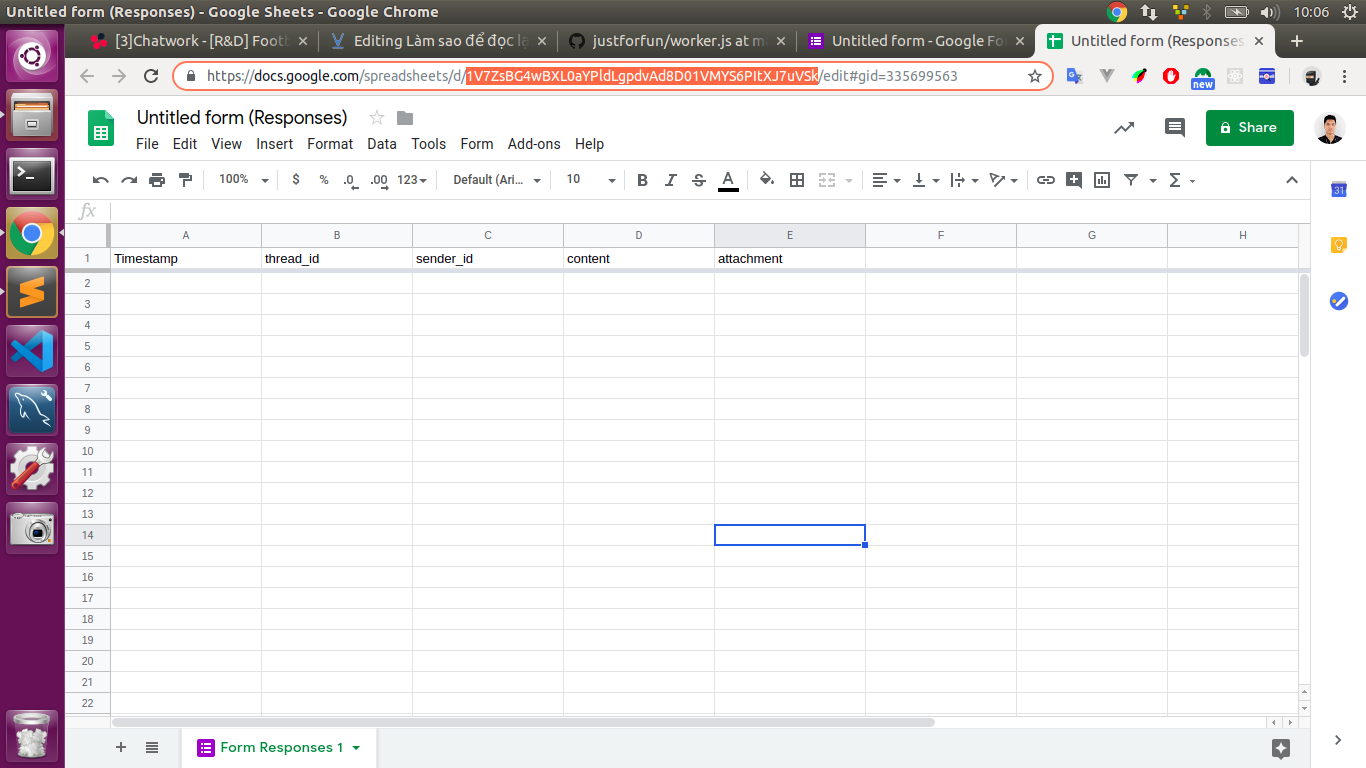This screenshot has width=1366, height=768.
Task: Open the Google account avatar
Action: click(x=1330, y=128)
